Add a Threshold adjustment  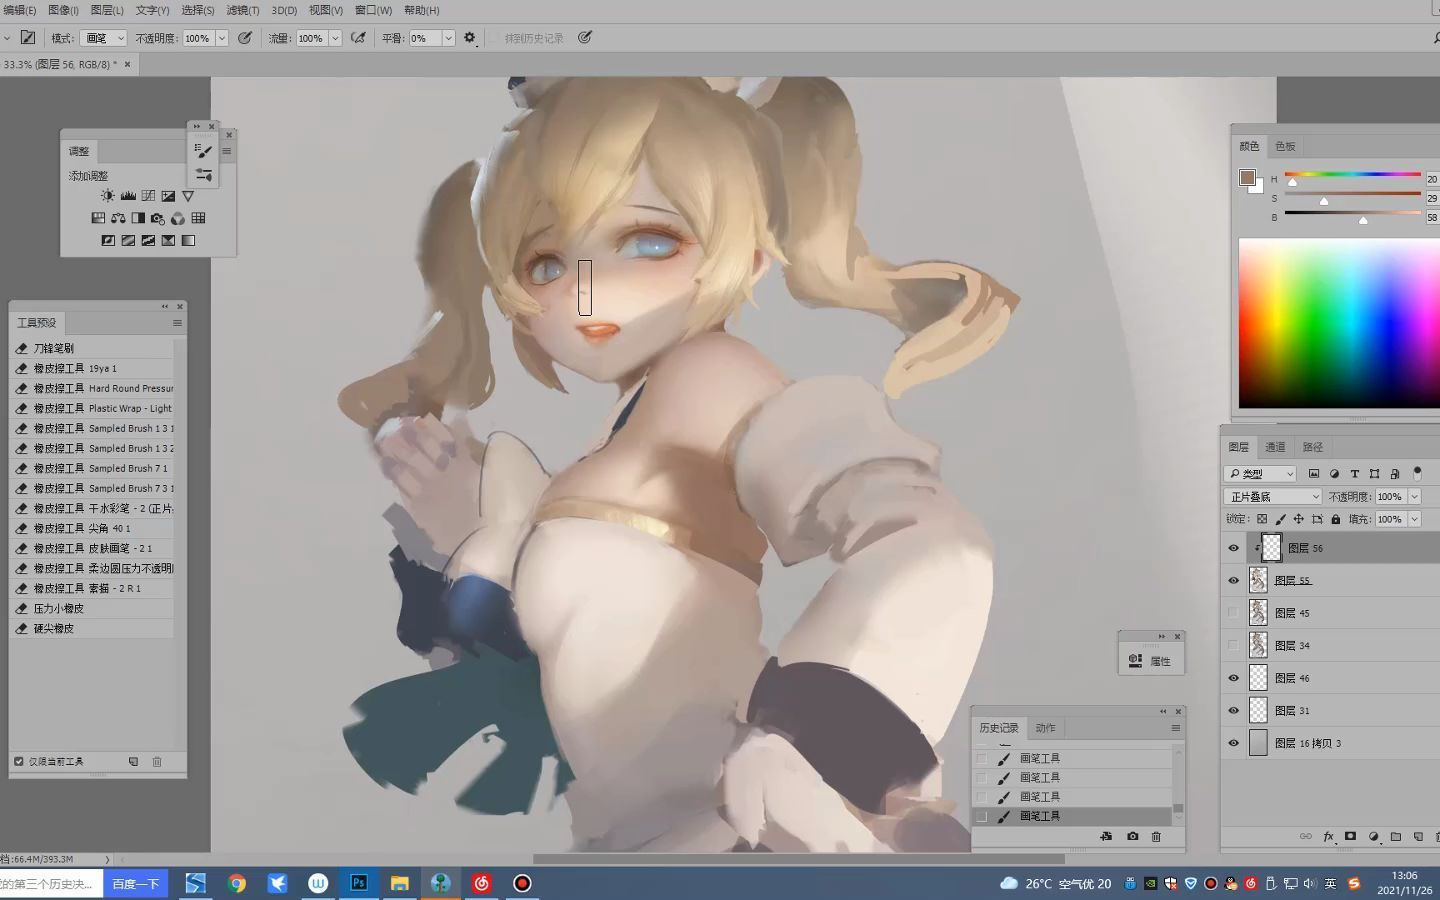pyautogui.click(x=148, y=240)
